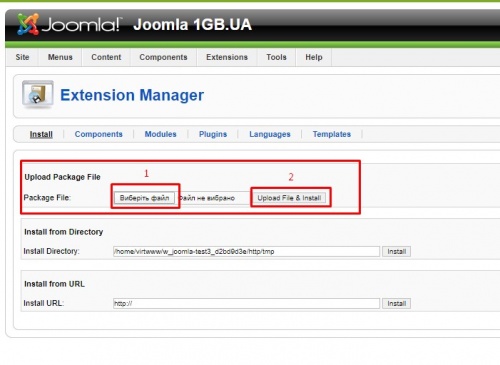Viewport: 500px width, 365px height.
Task: Open the Help menu
Action: [314, 57]
